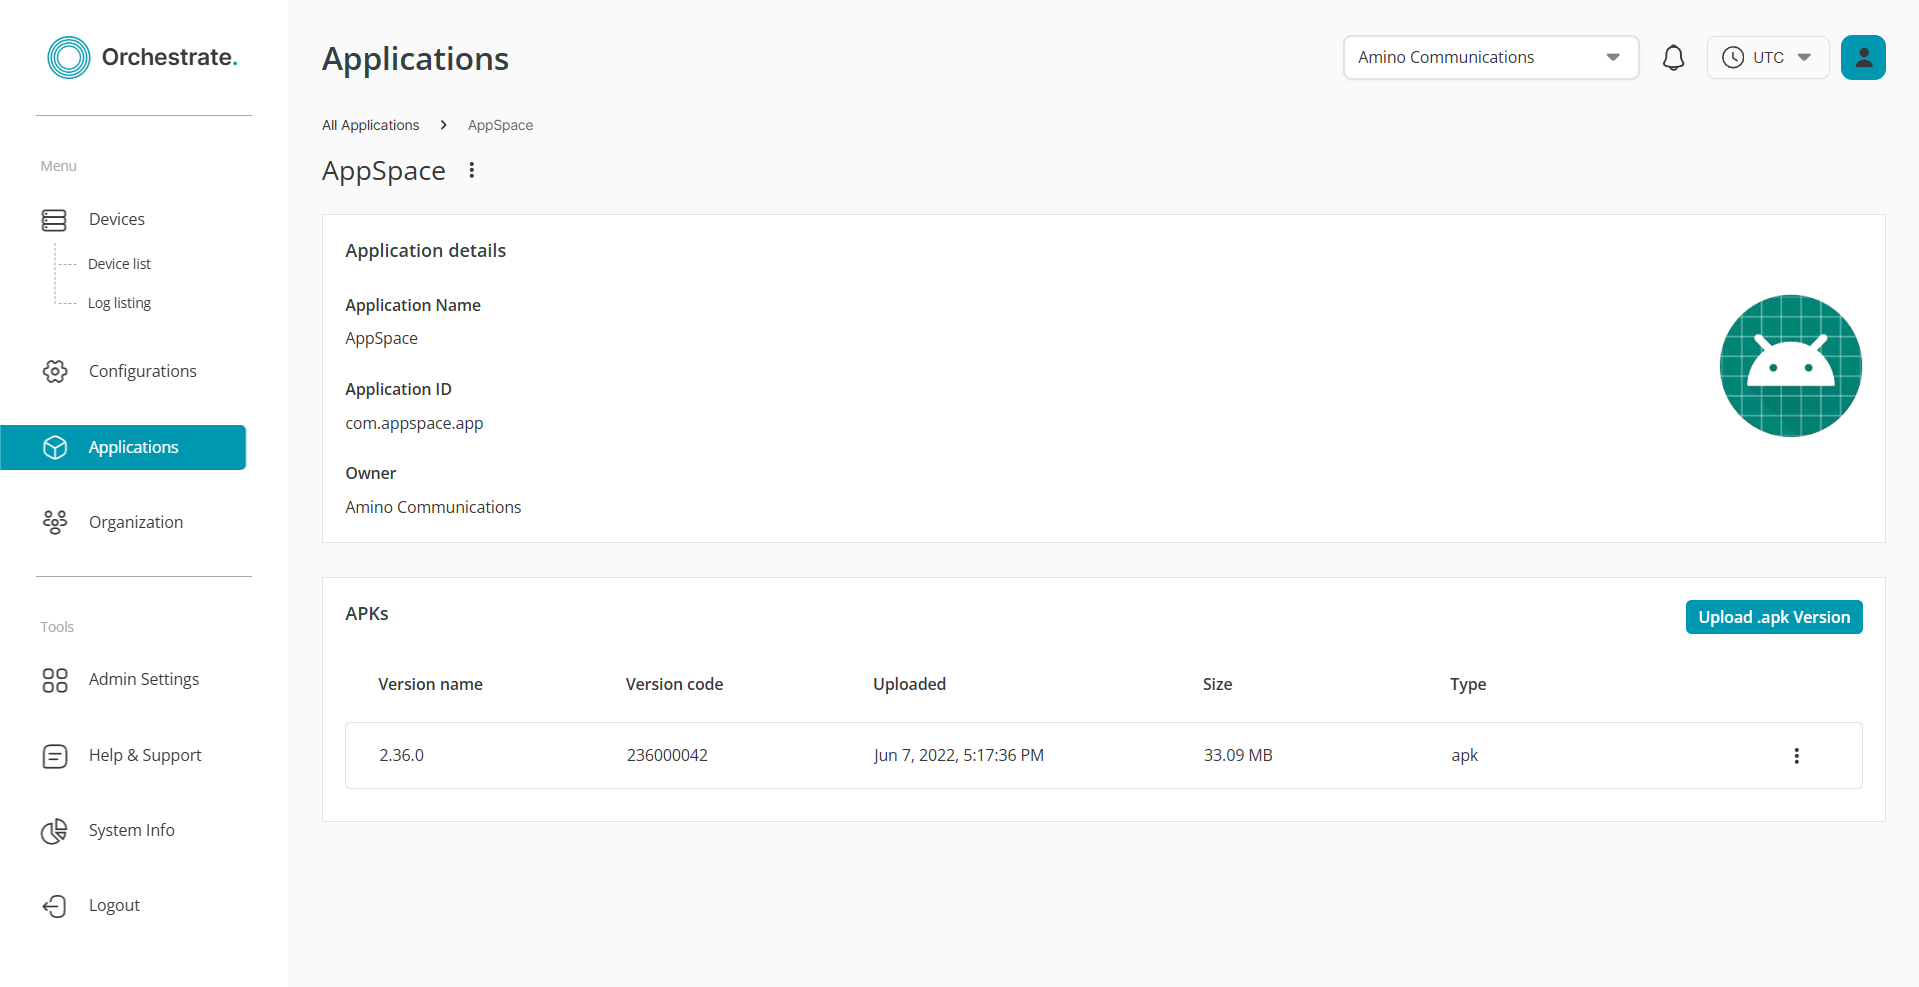Open the AppSpace title kebab menu
Viewport: 1919px width, 987px height.
[472, 171]
